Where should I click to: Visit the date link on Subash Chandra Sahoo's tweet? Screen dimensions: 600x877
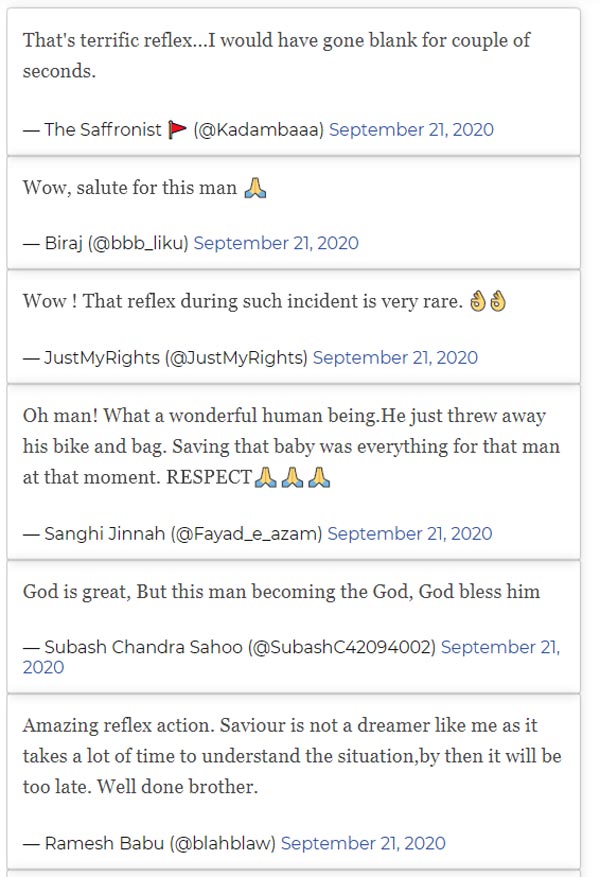[500, 648]
